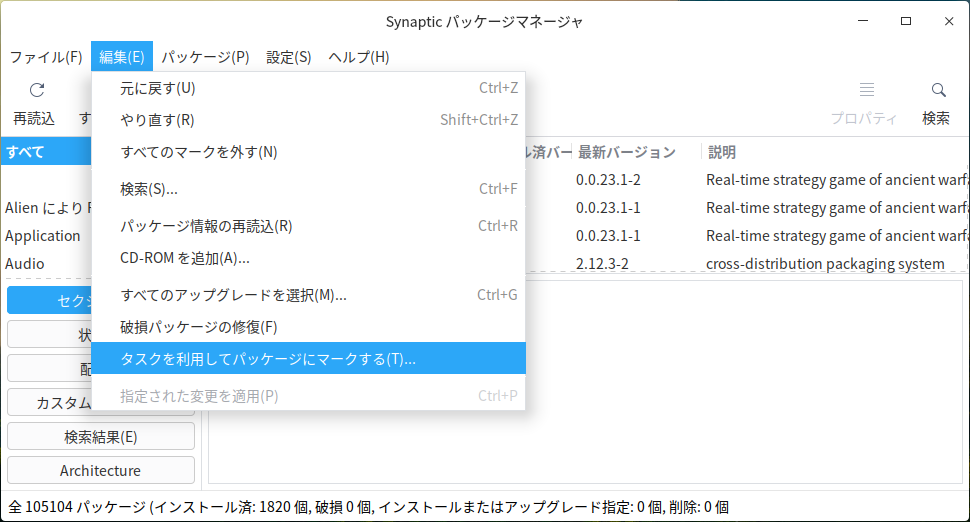Click the properties (プロパティ) toolbar icon
The image size is (970, 522).
pos(867,90)
